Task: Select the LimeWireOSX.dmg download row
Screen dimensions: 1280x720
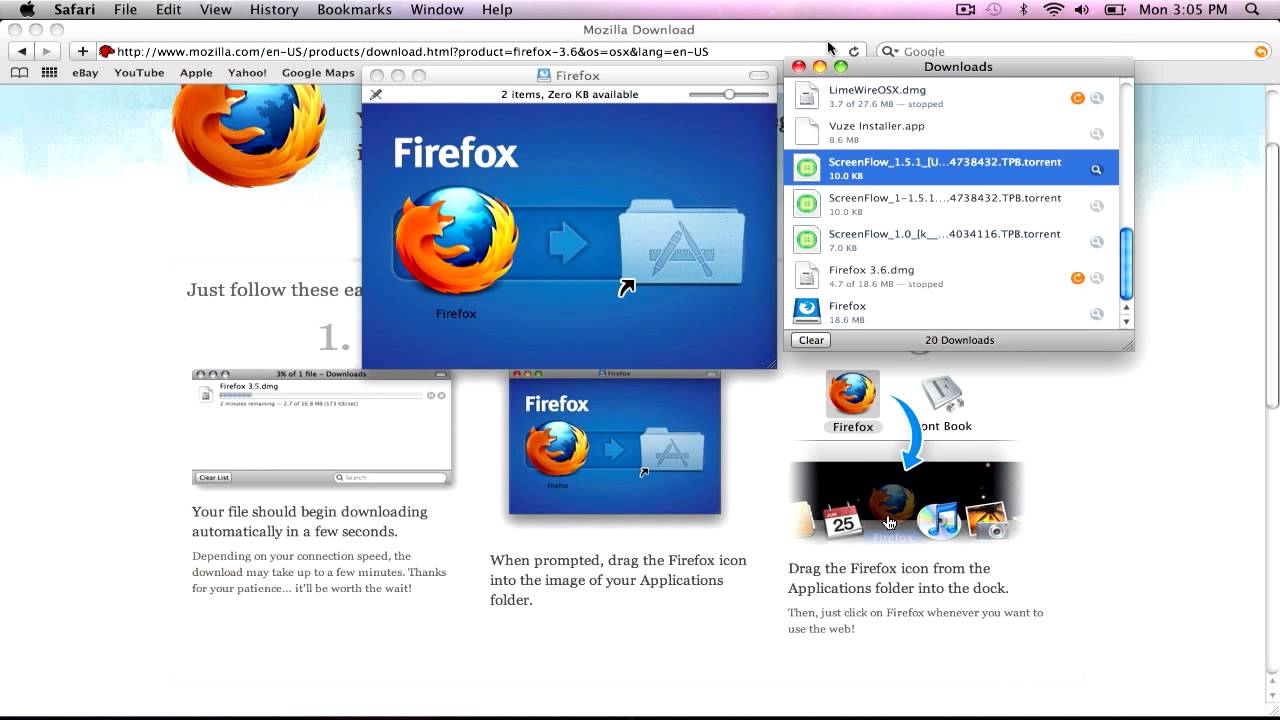Action: tap(951, 97)
